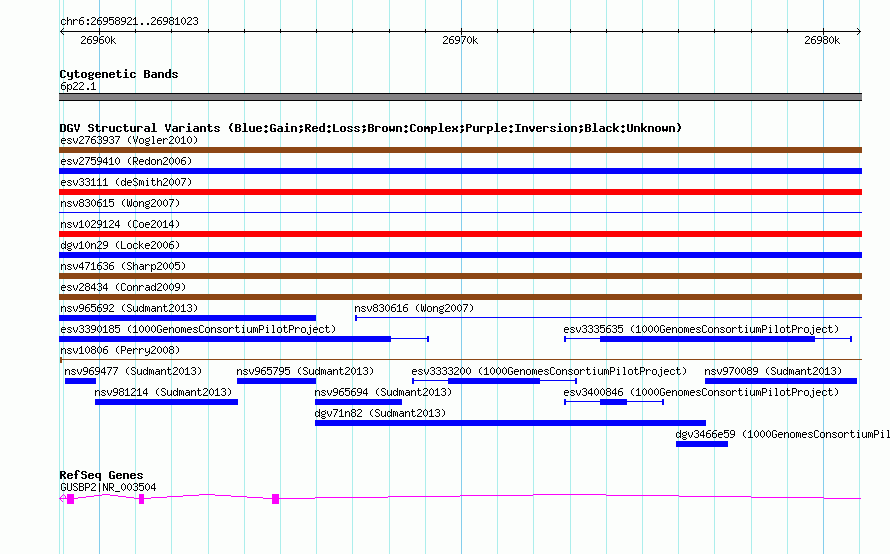Open the esv3333200 variant blue bar
The height and width of the screenshot is (554, 890).
tap(494, 381)
